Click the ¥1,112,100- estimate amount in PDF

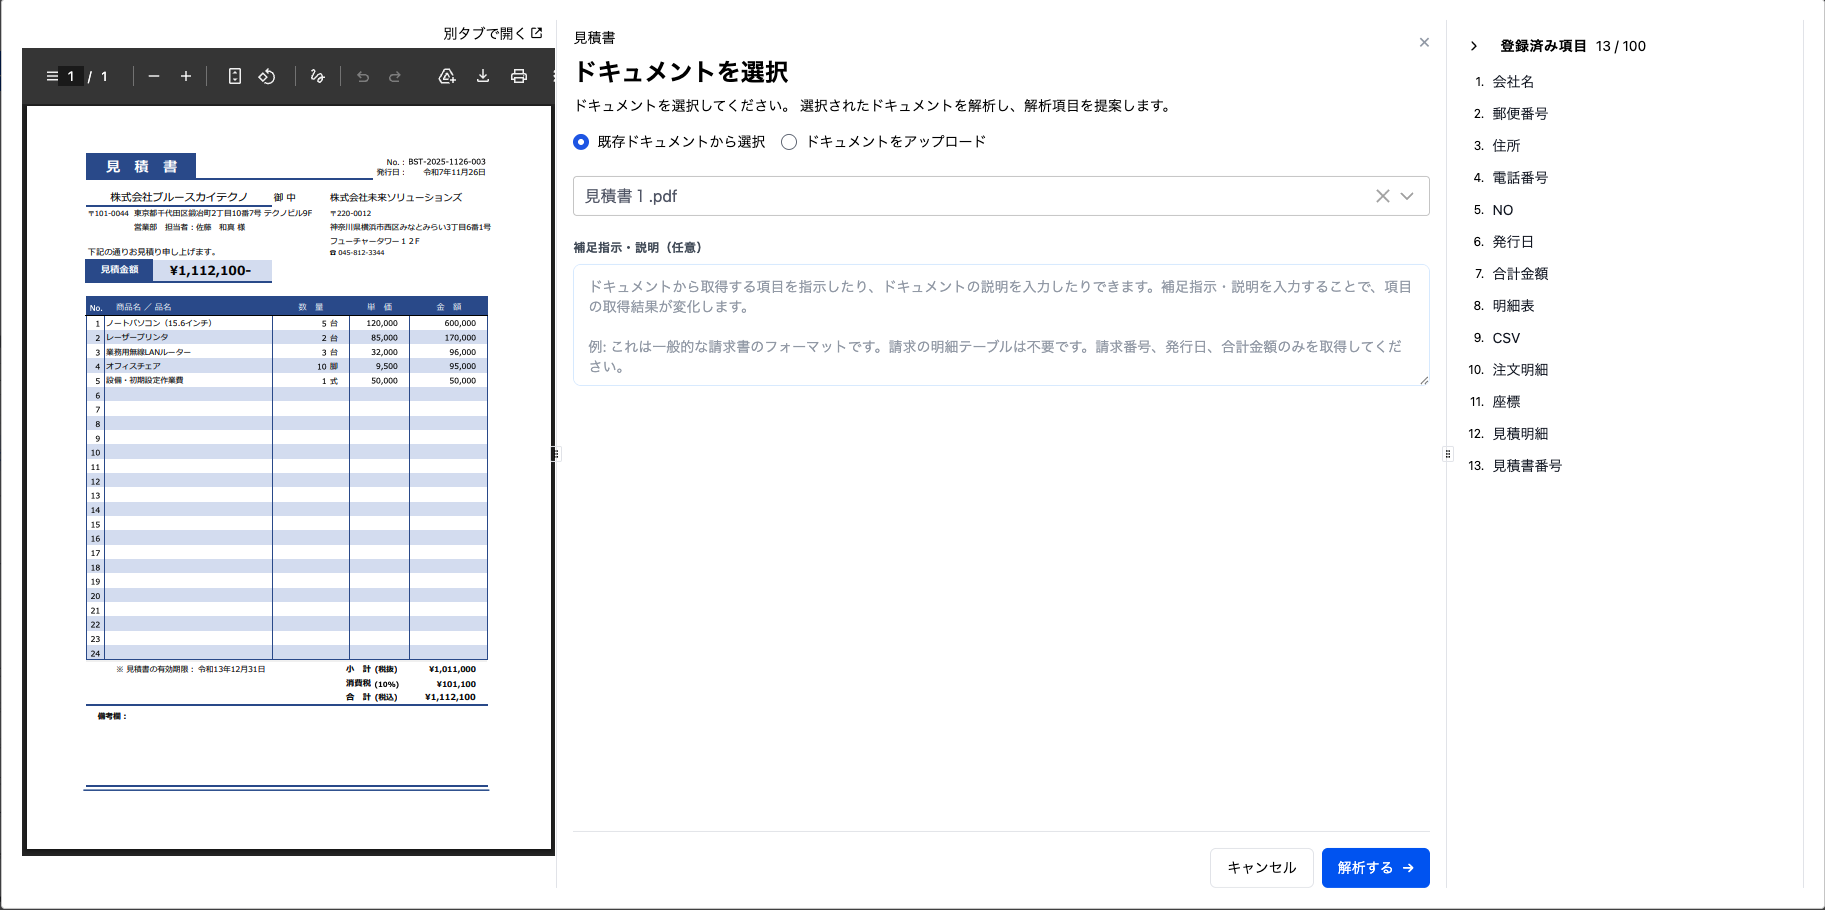pos(210,270)
